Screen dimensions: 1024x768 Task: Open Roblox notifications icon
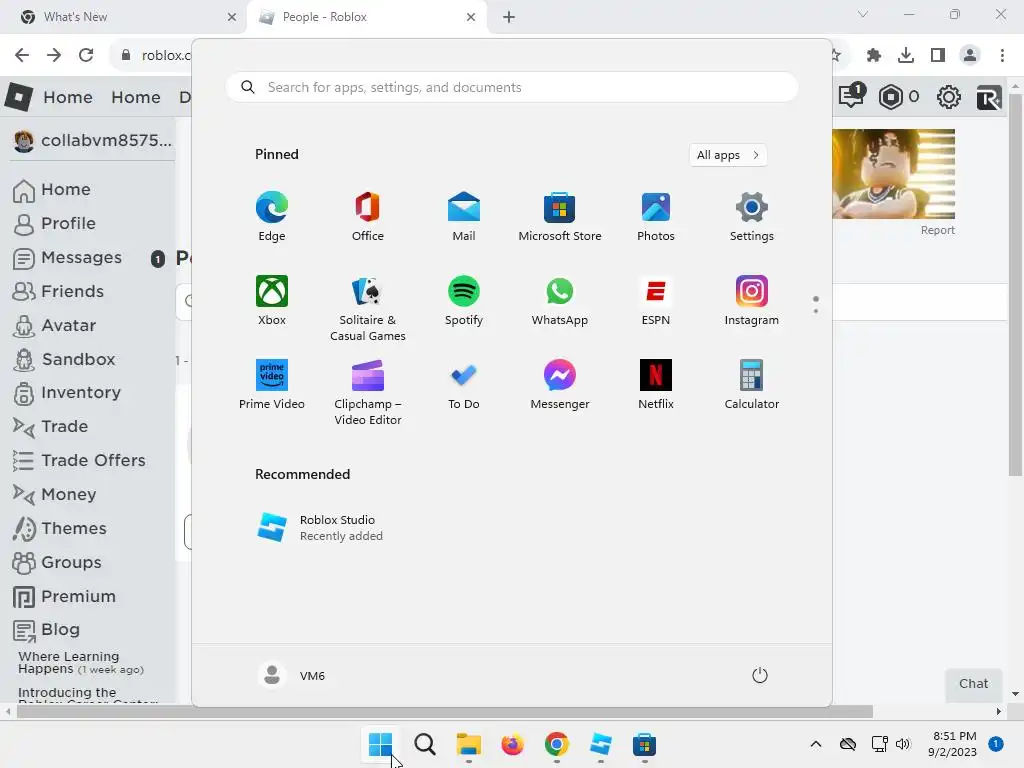[x=852, y=96]
